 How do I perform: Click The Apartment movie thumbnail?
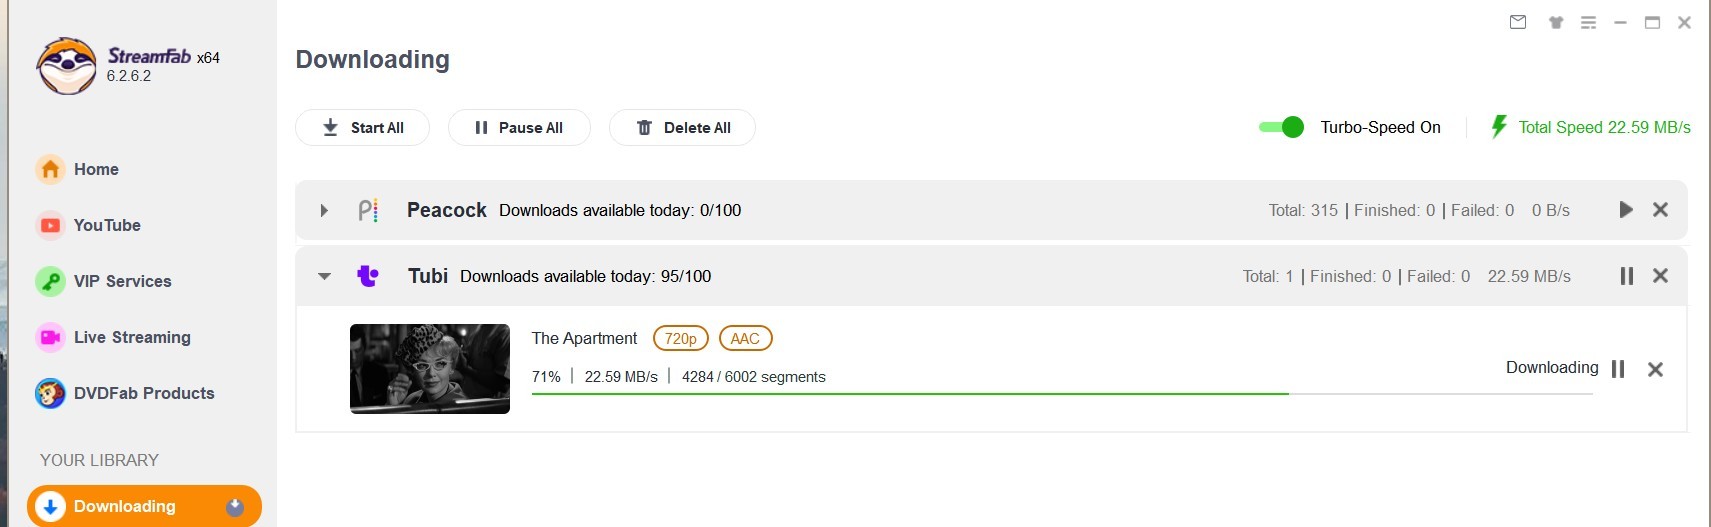pyautogui.click(x=430, y=369)
